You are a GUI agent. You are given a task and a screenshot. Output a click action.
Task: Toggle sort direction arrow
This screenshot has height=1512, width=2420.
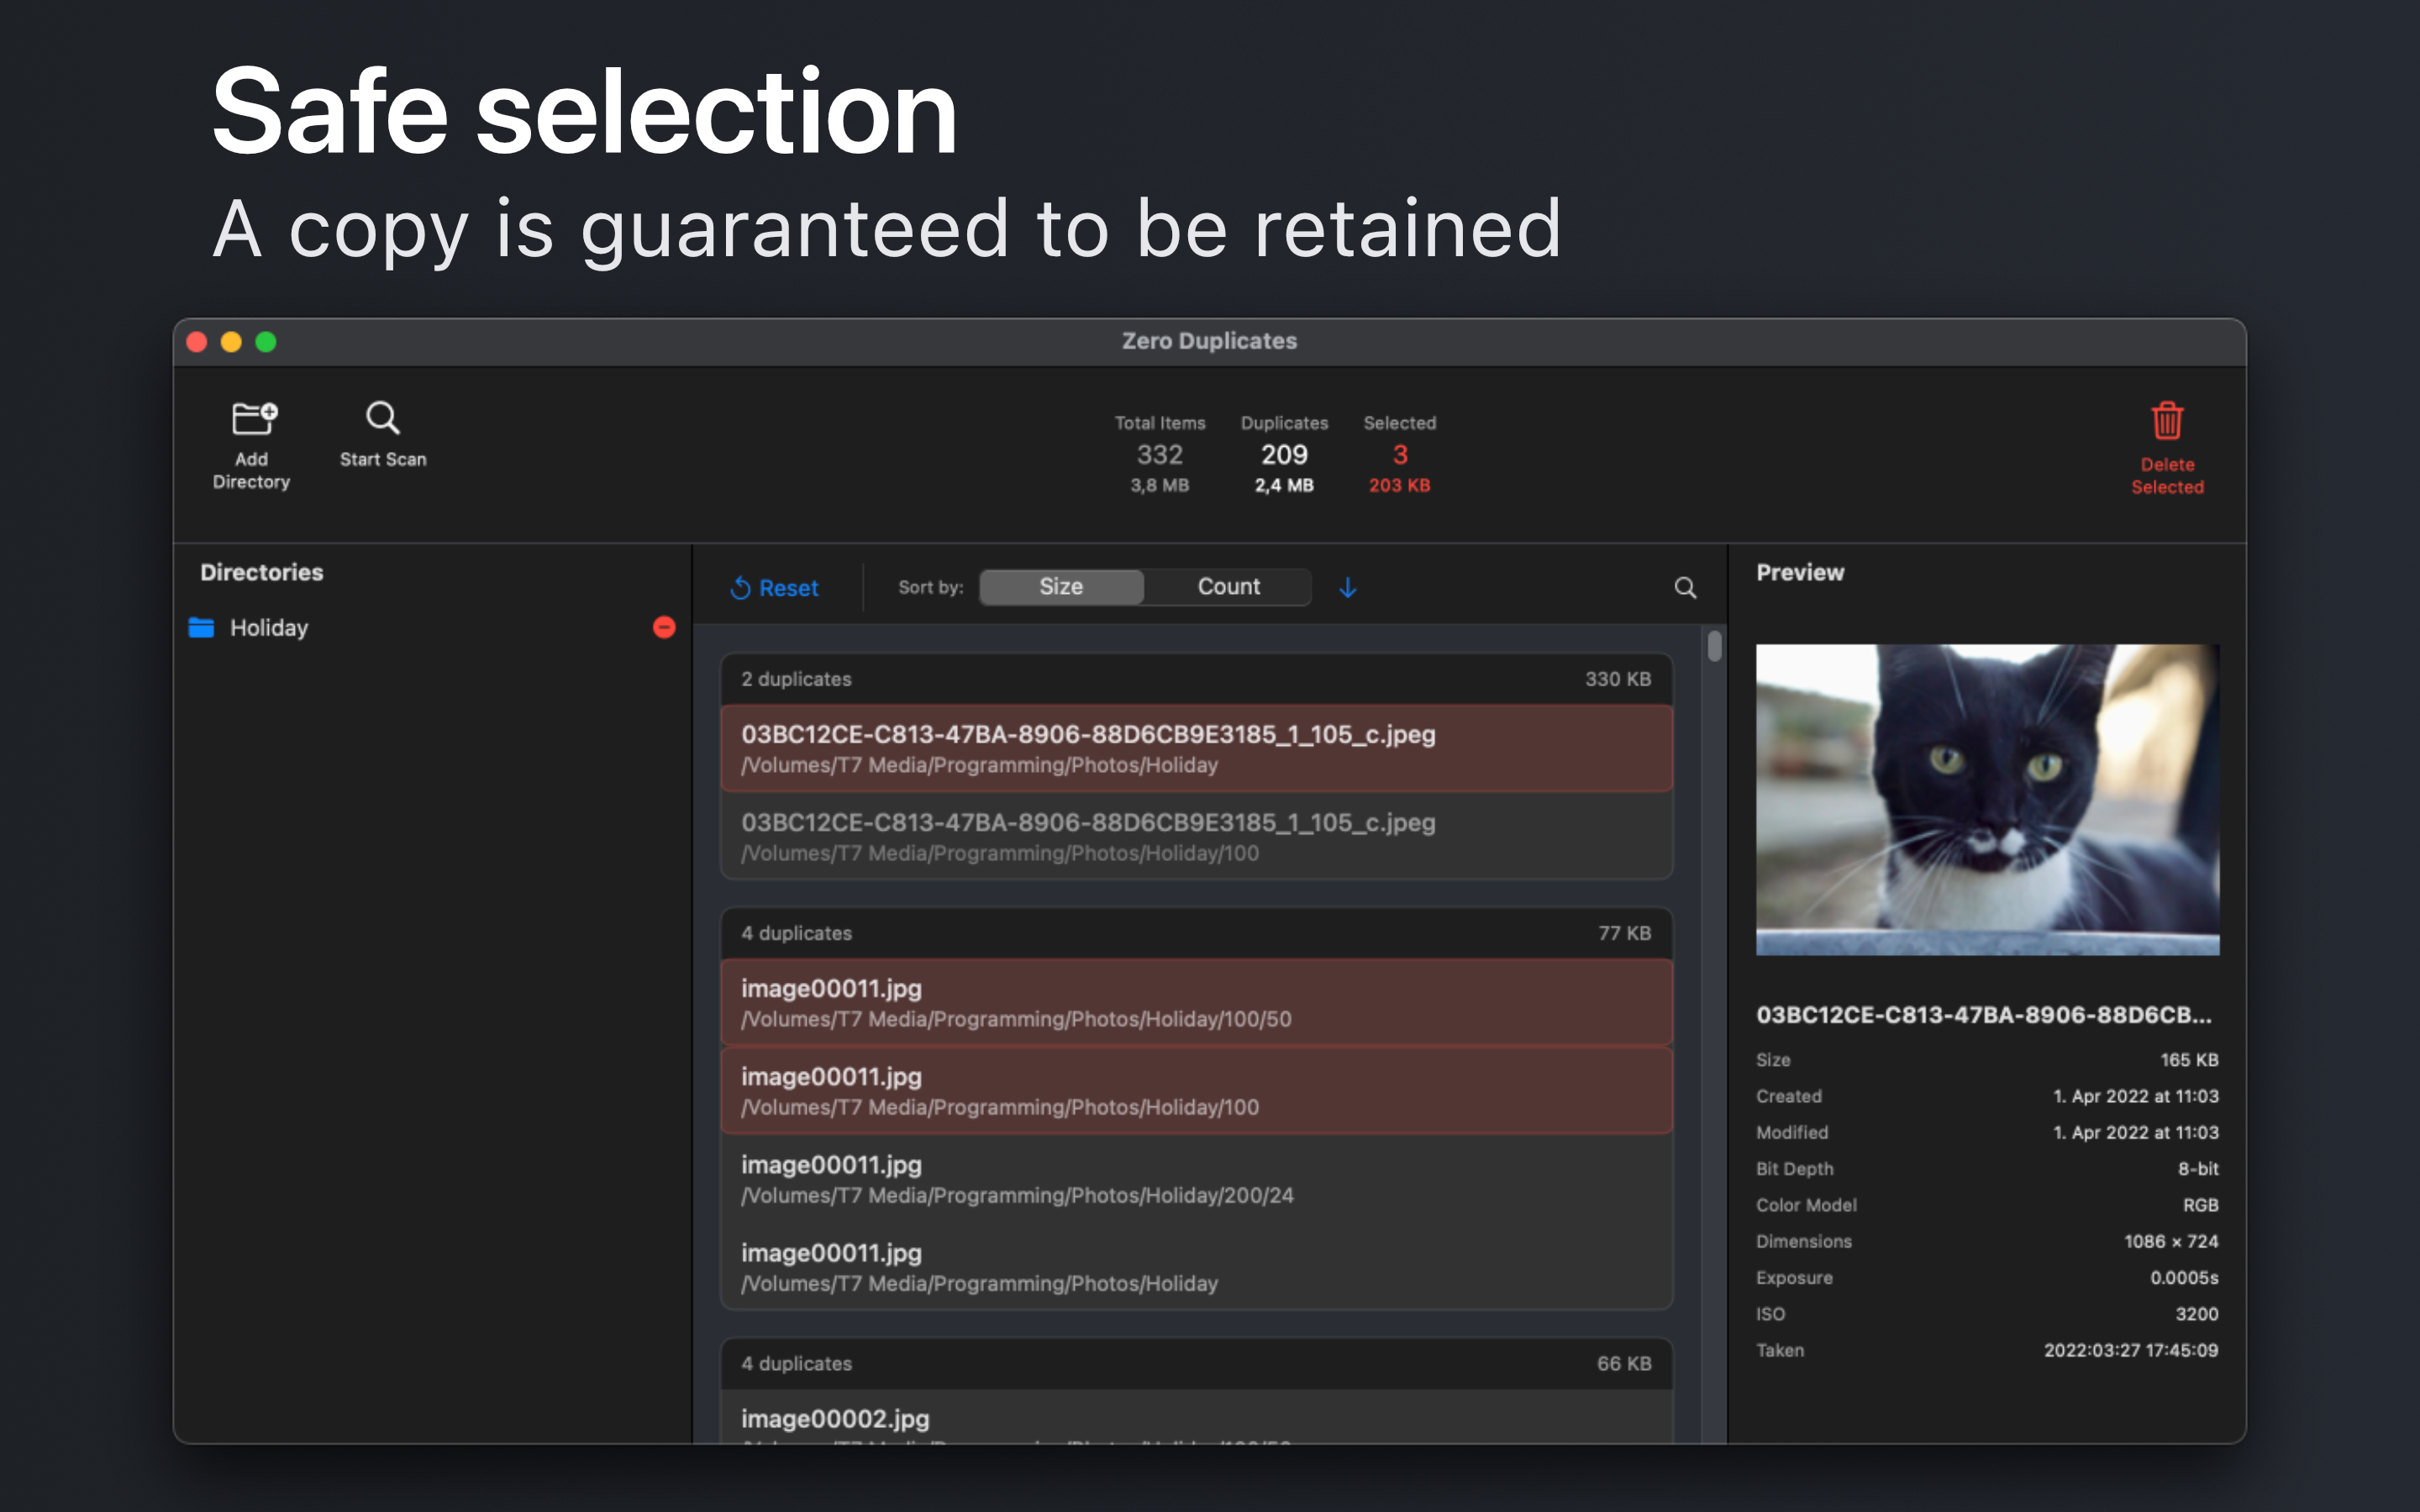click(x=1348, y=587)
